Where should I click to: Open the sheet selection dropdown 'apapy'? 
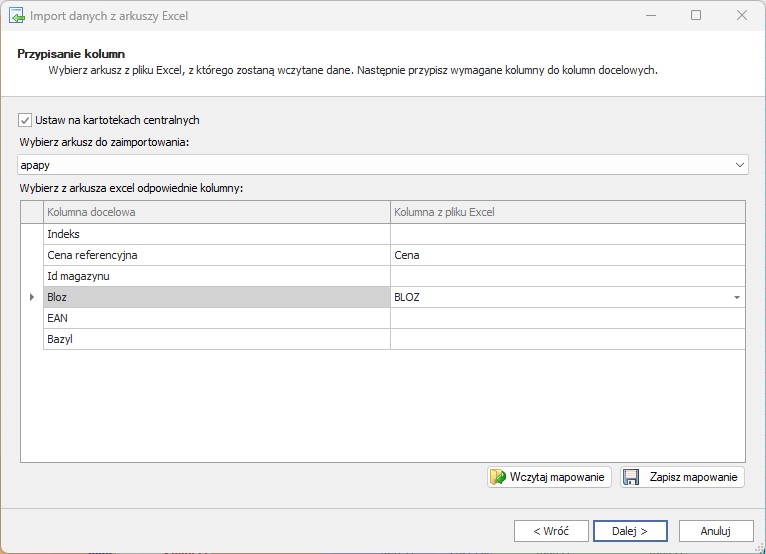coord(739,164)
